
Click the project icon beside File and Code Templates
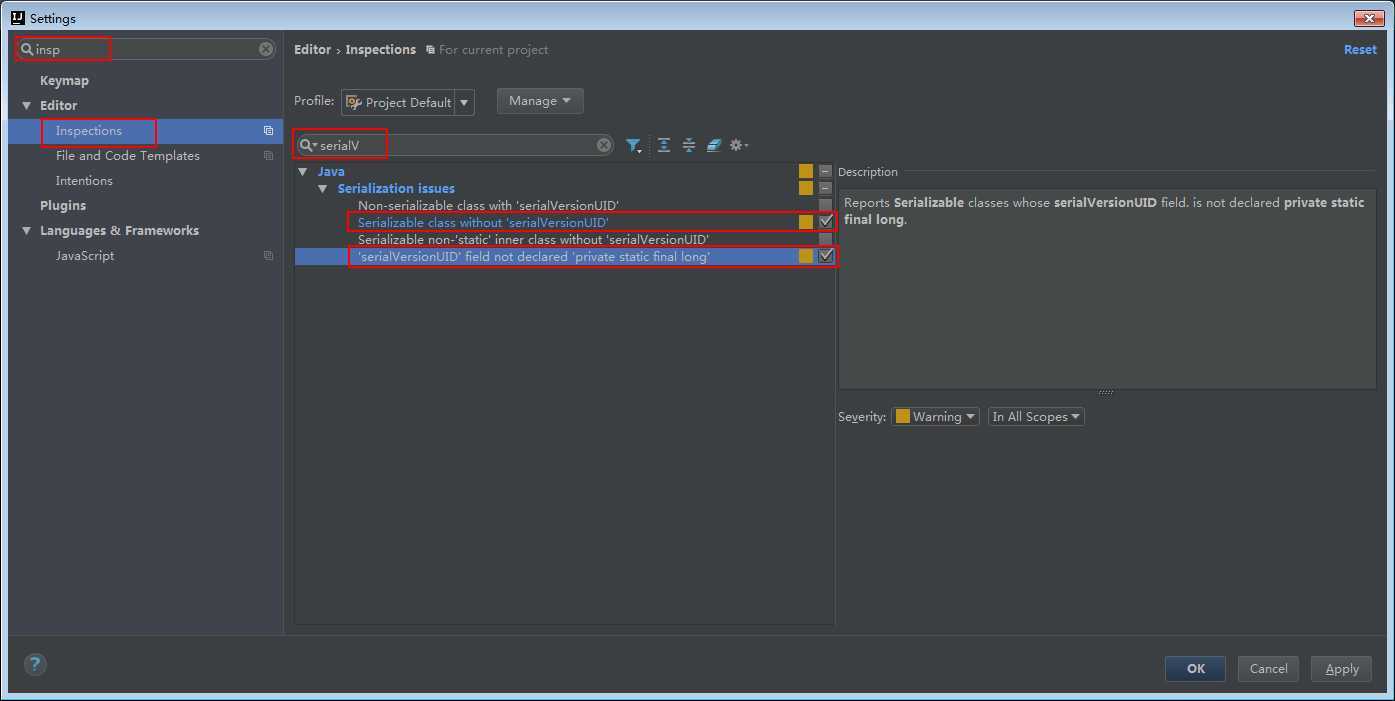268,156
